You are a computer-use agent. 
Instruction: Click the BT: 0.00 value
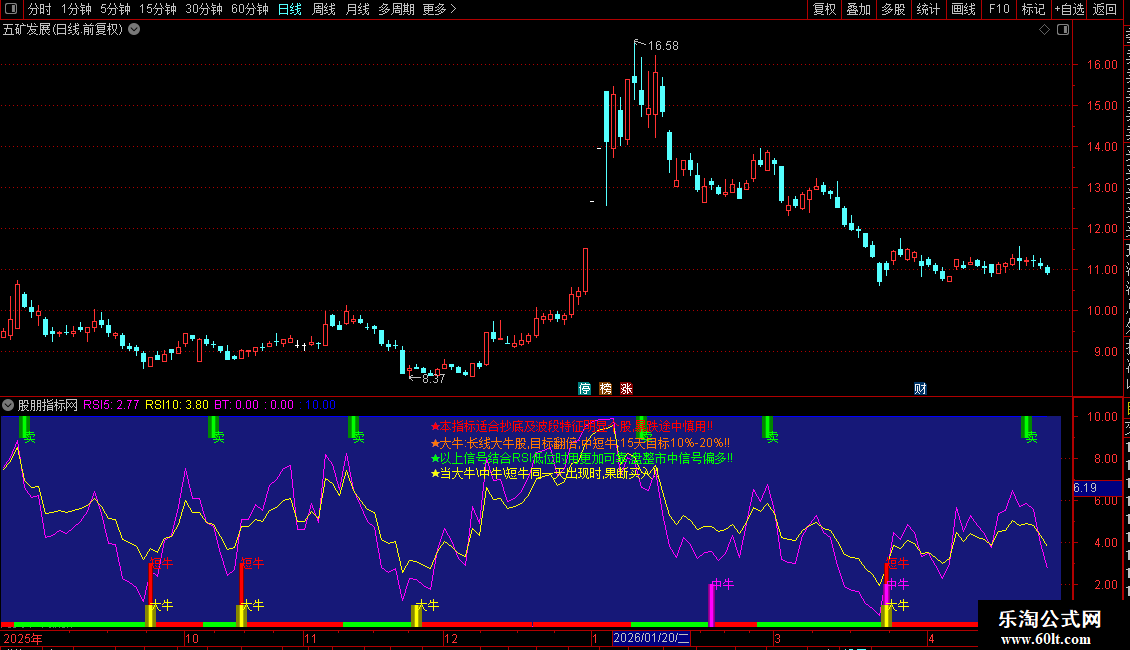coord(236,405)
